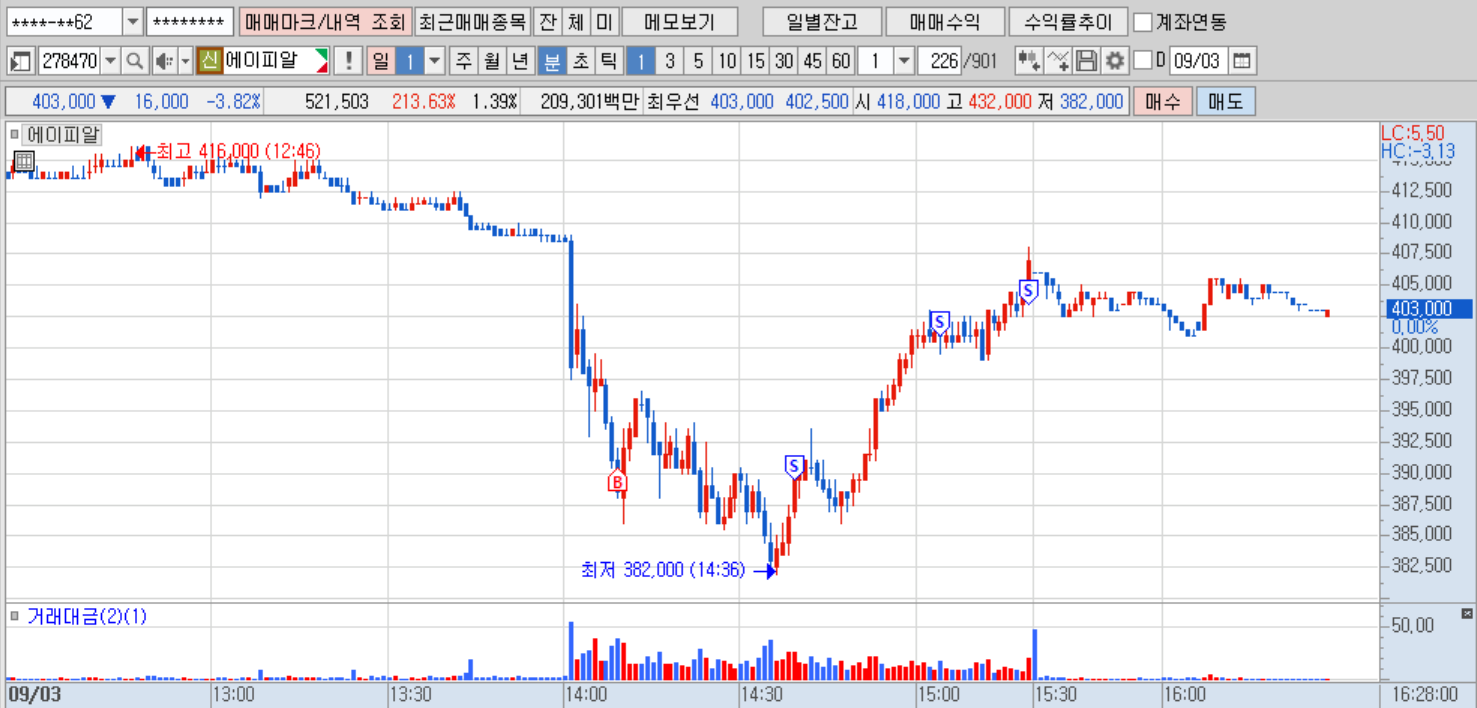
Task: Click the 매매마크/내역 조회 button
Action: pyautogui.click(x=325, y=21)
